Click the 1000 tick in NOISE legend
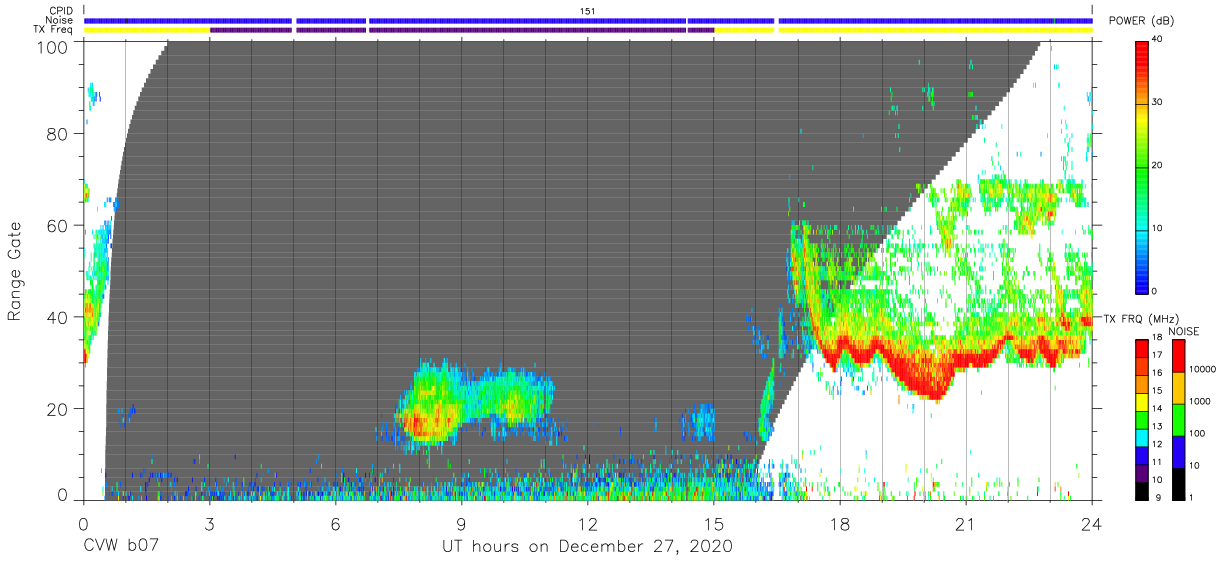Screen dimensions: 1228x567 1198,402
